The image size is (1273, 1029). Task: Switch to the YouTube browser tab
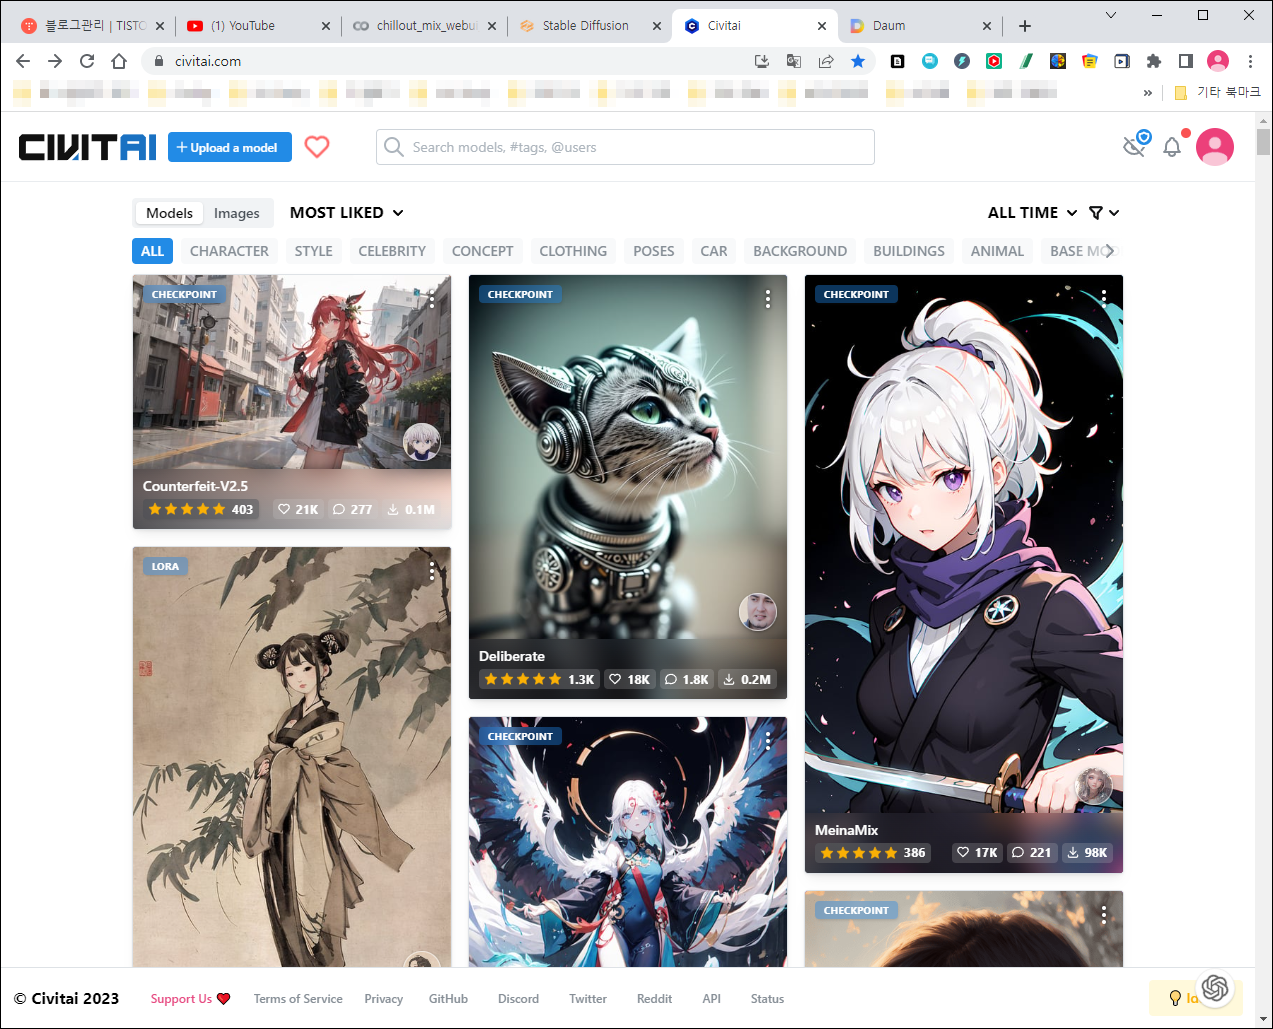258,26
